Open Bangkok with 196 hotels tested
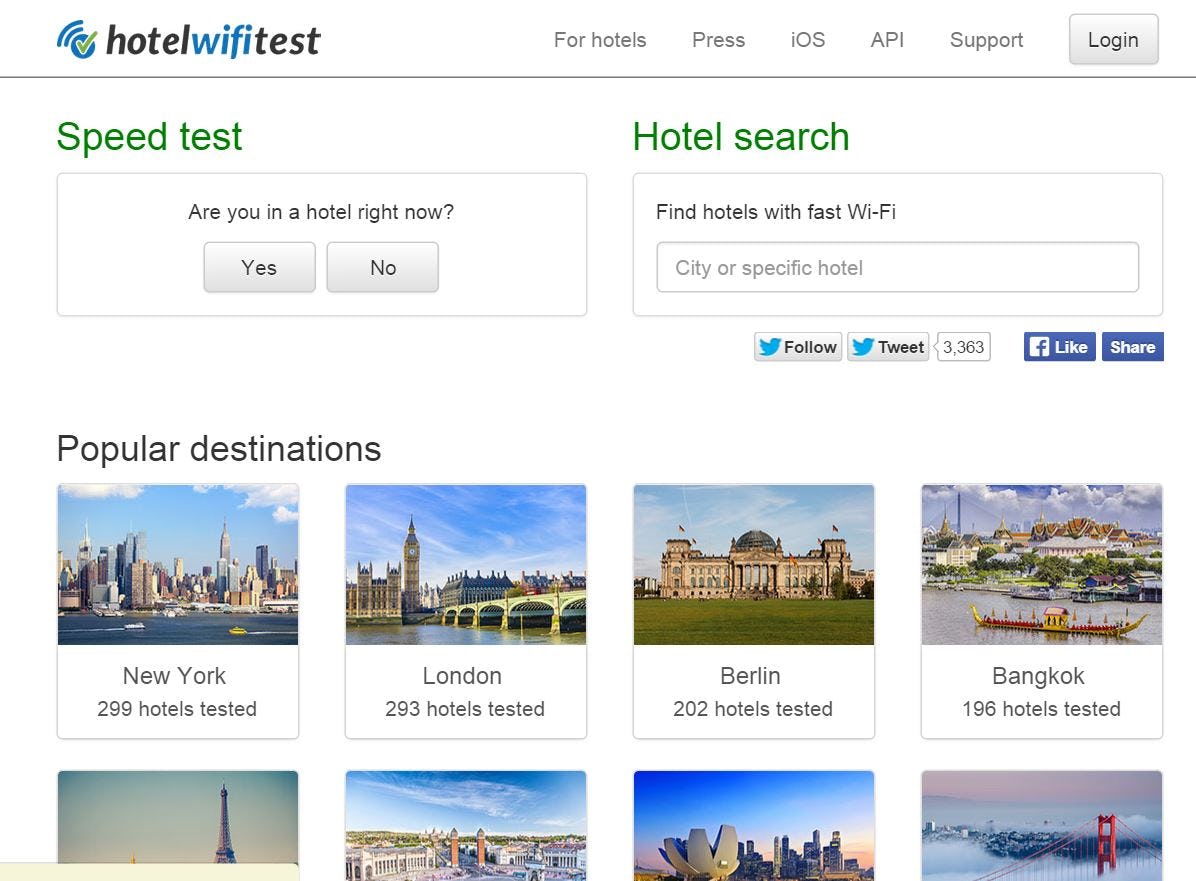The width and height of the screenshot is (1196, 881). click(x=1040, y=610)
